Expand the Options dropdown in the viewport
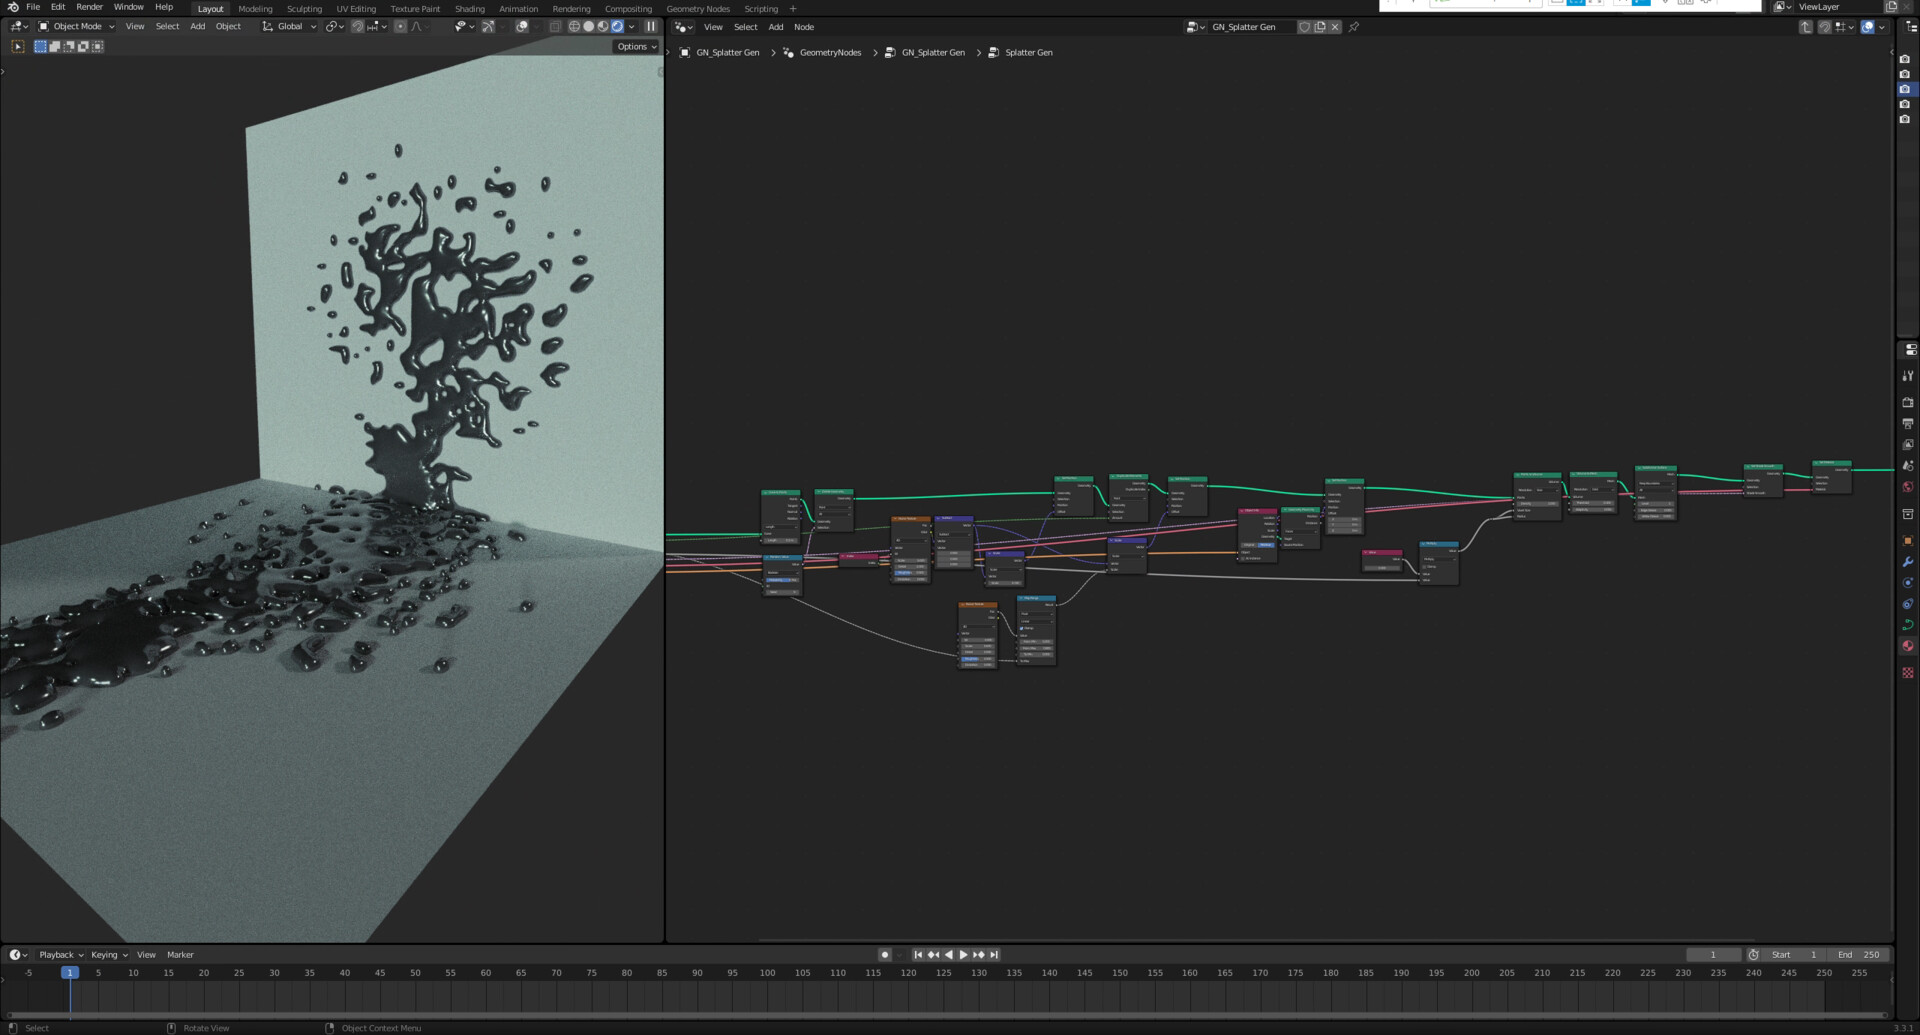The width and height of the screenshot is (1920, 1035). coord(634,46)
